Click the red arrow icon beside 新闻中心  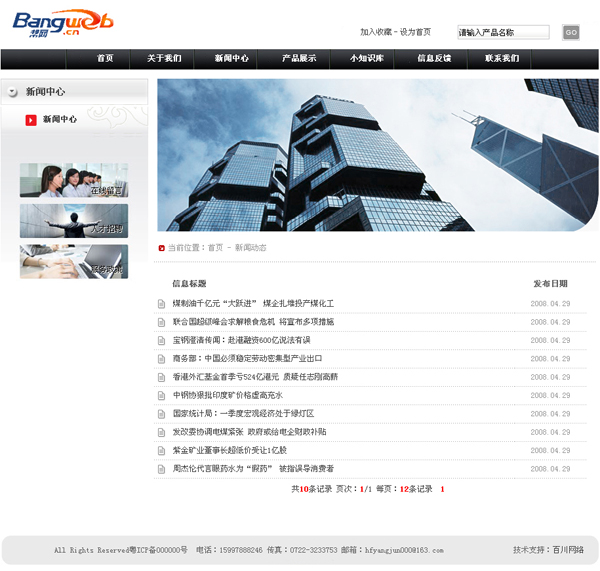31,120
